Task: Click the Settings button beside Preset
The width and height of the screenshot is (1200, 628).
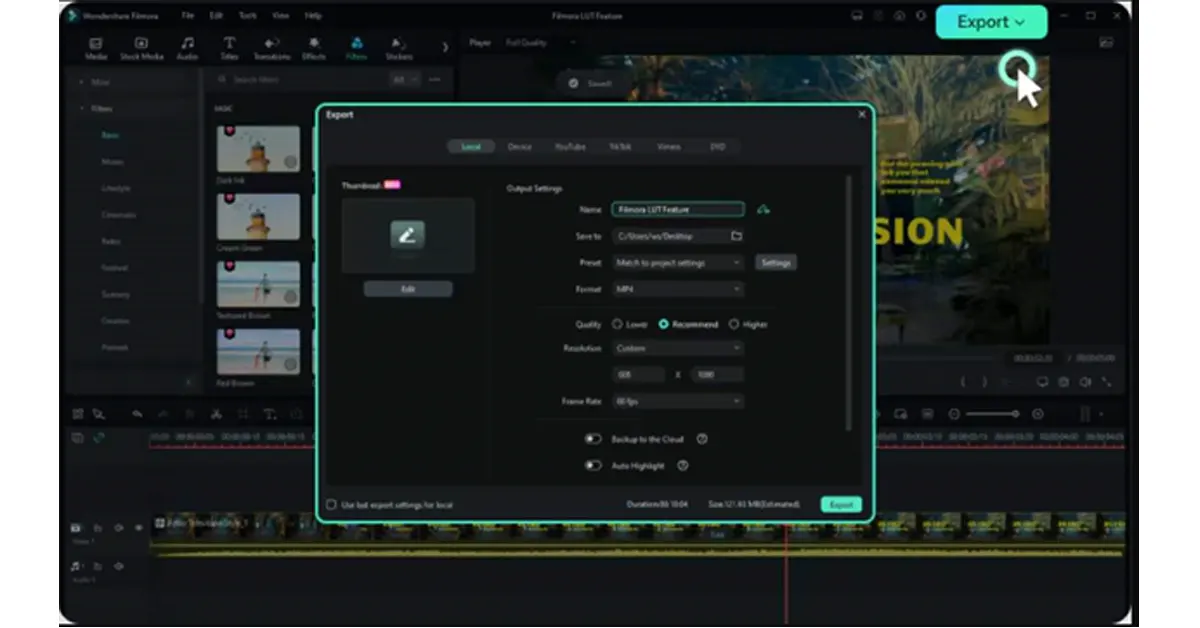Action: coord(776,263)
